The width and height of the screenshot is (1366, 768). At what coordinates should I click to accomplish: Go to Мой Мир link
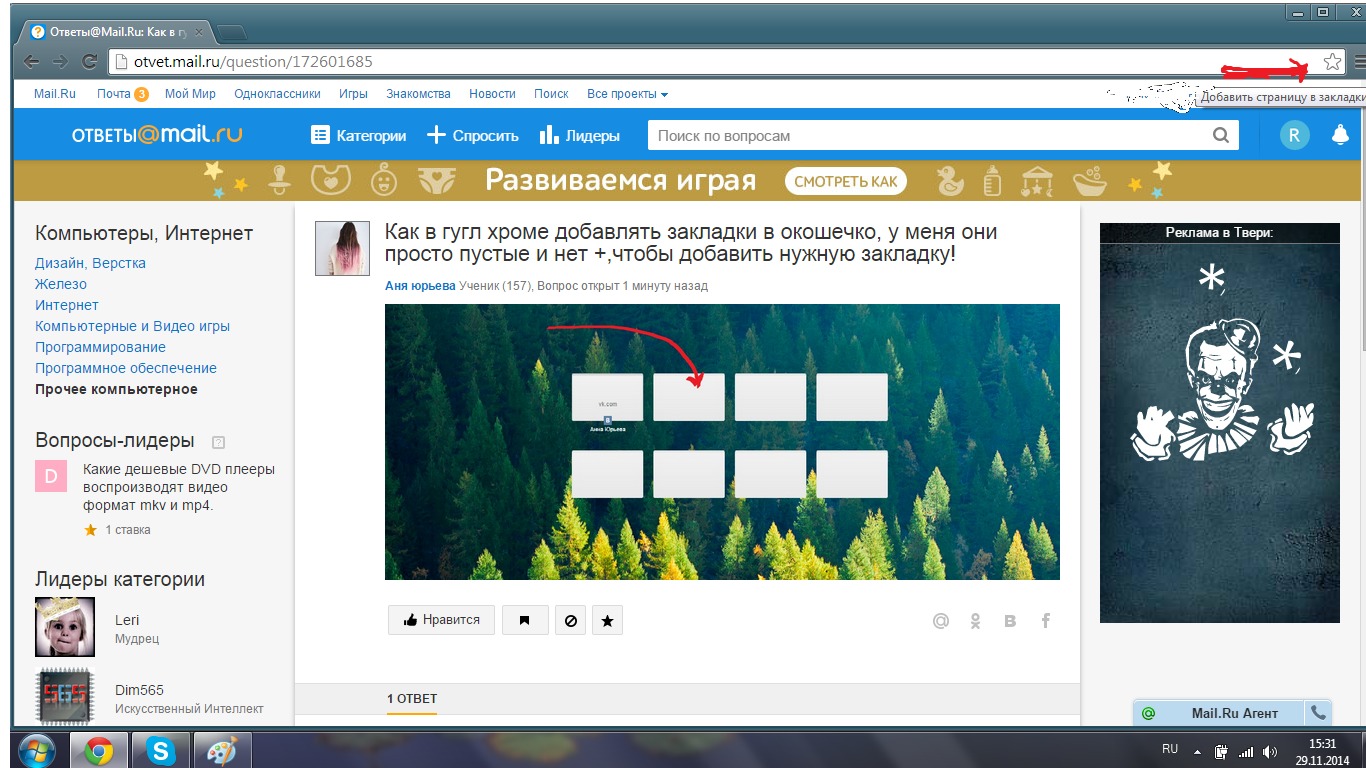(190, 94)
